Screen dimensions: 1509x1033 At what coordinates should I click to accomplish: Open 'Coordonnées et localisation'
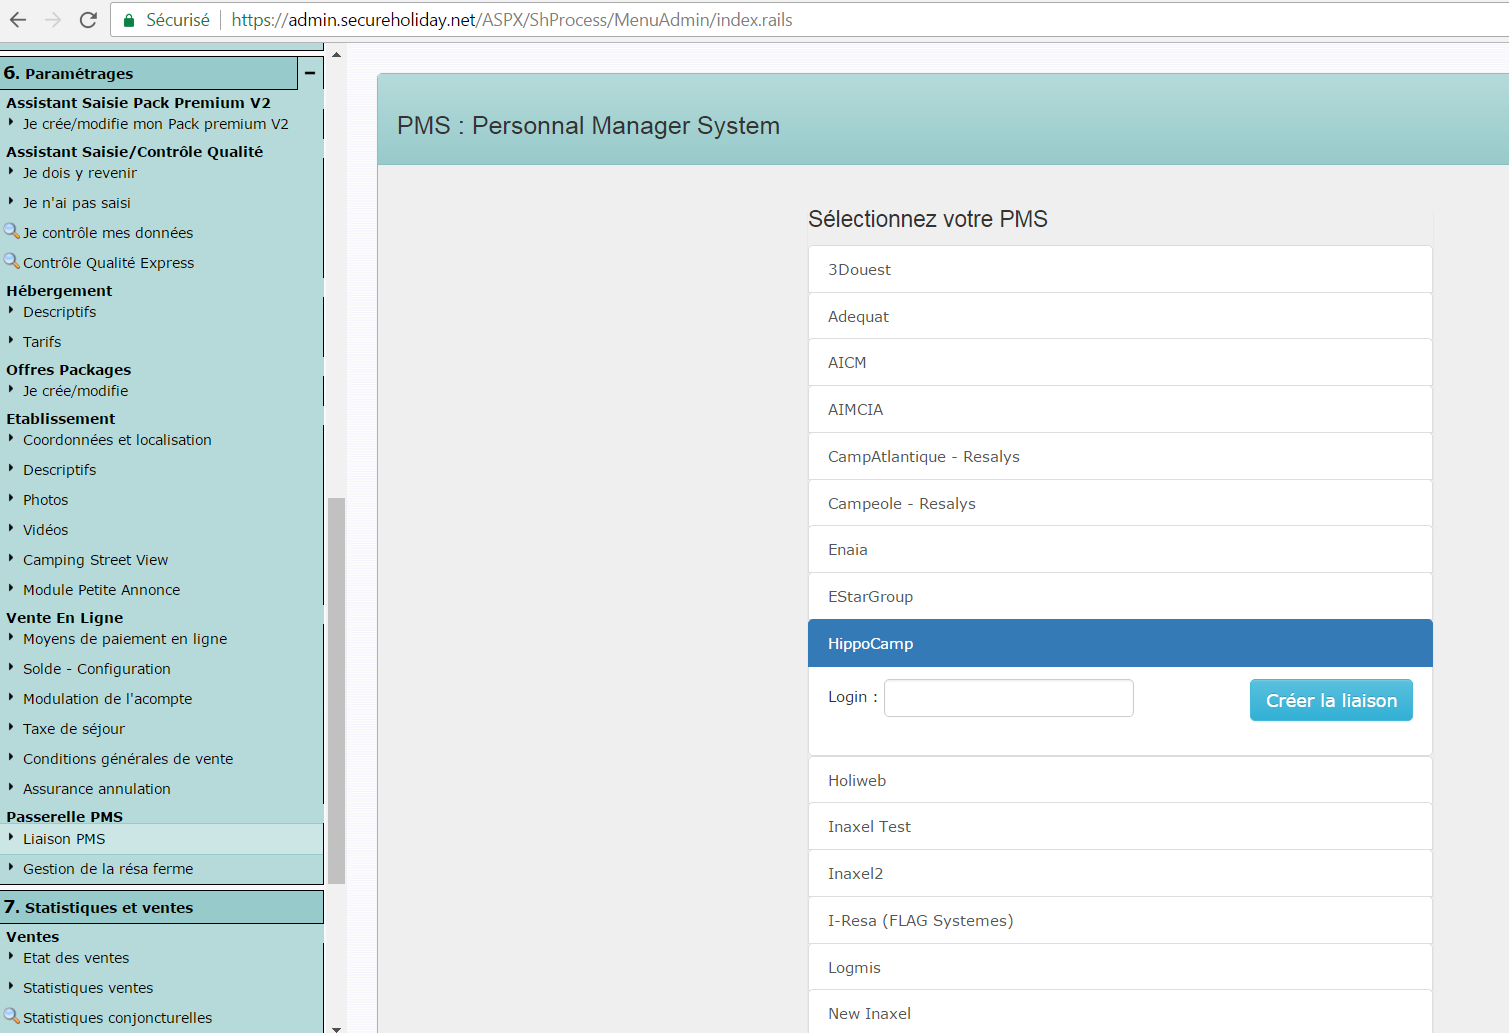point(117,440)
